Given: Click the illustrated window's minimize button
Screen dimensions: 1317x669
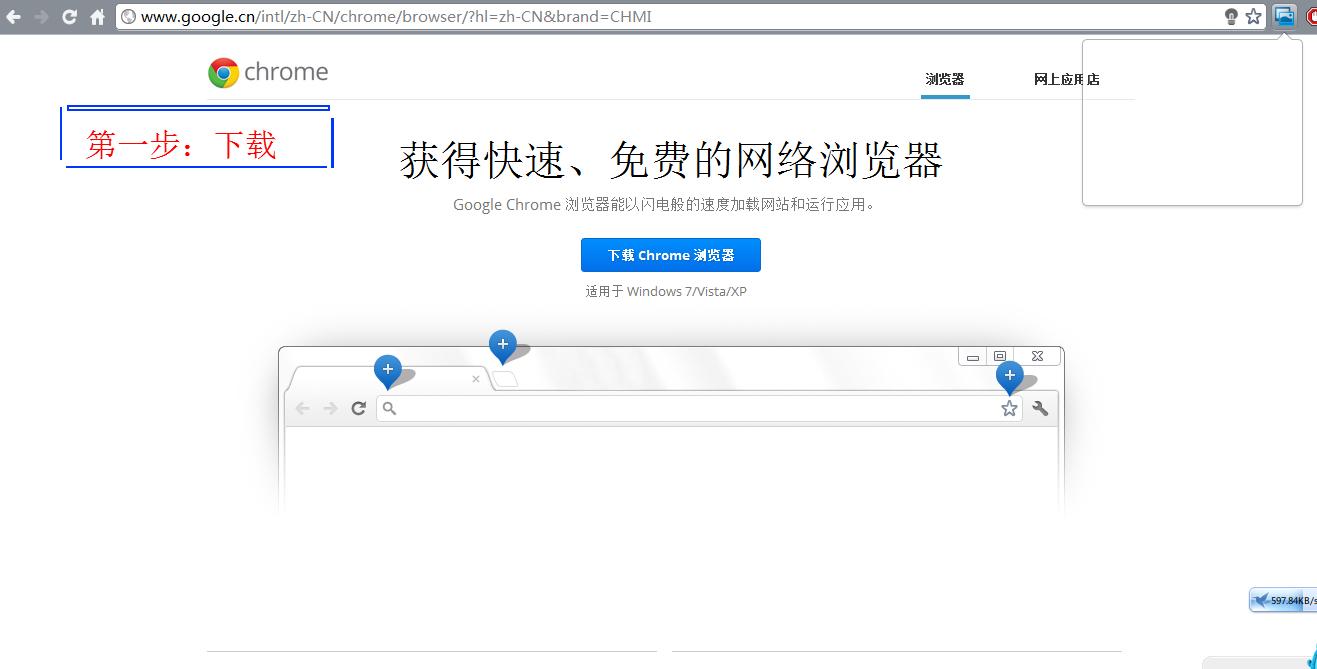Looking at the screenshot, I should tap(973, 356).
